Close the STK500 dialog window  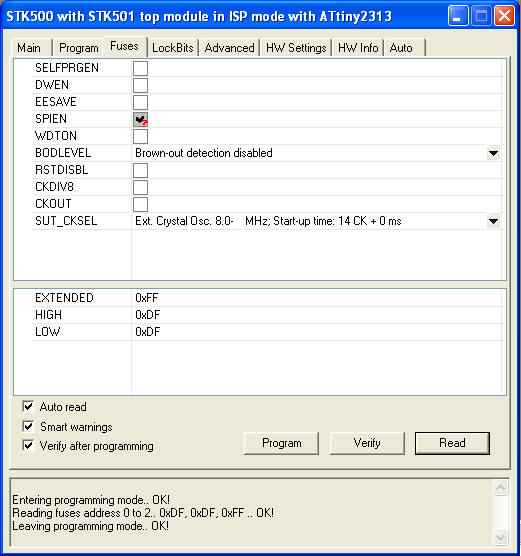tap(505, 16)
